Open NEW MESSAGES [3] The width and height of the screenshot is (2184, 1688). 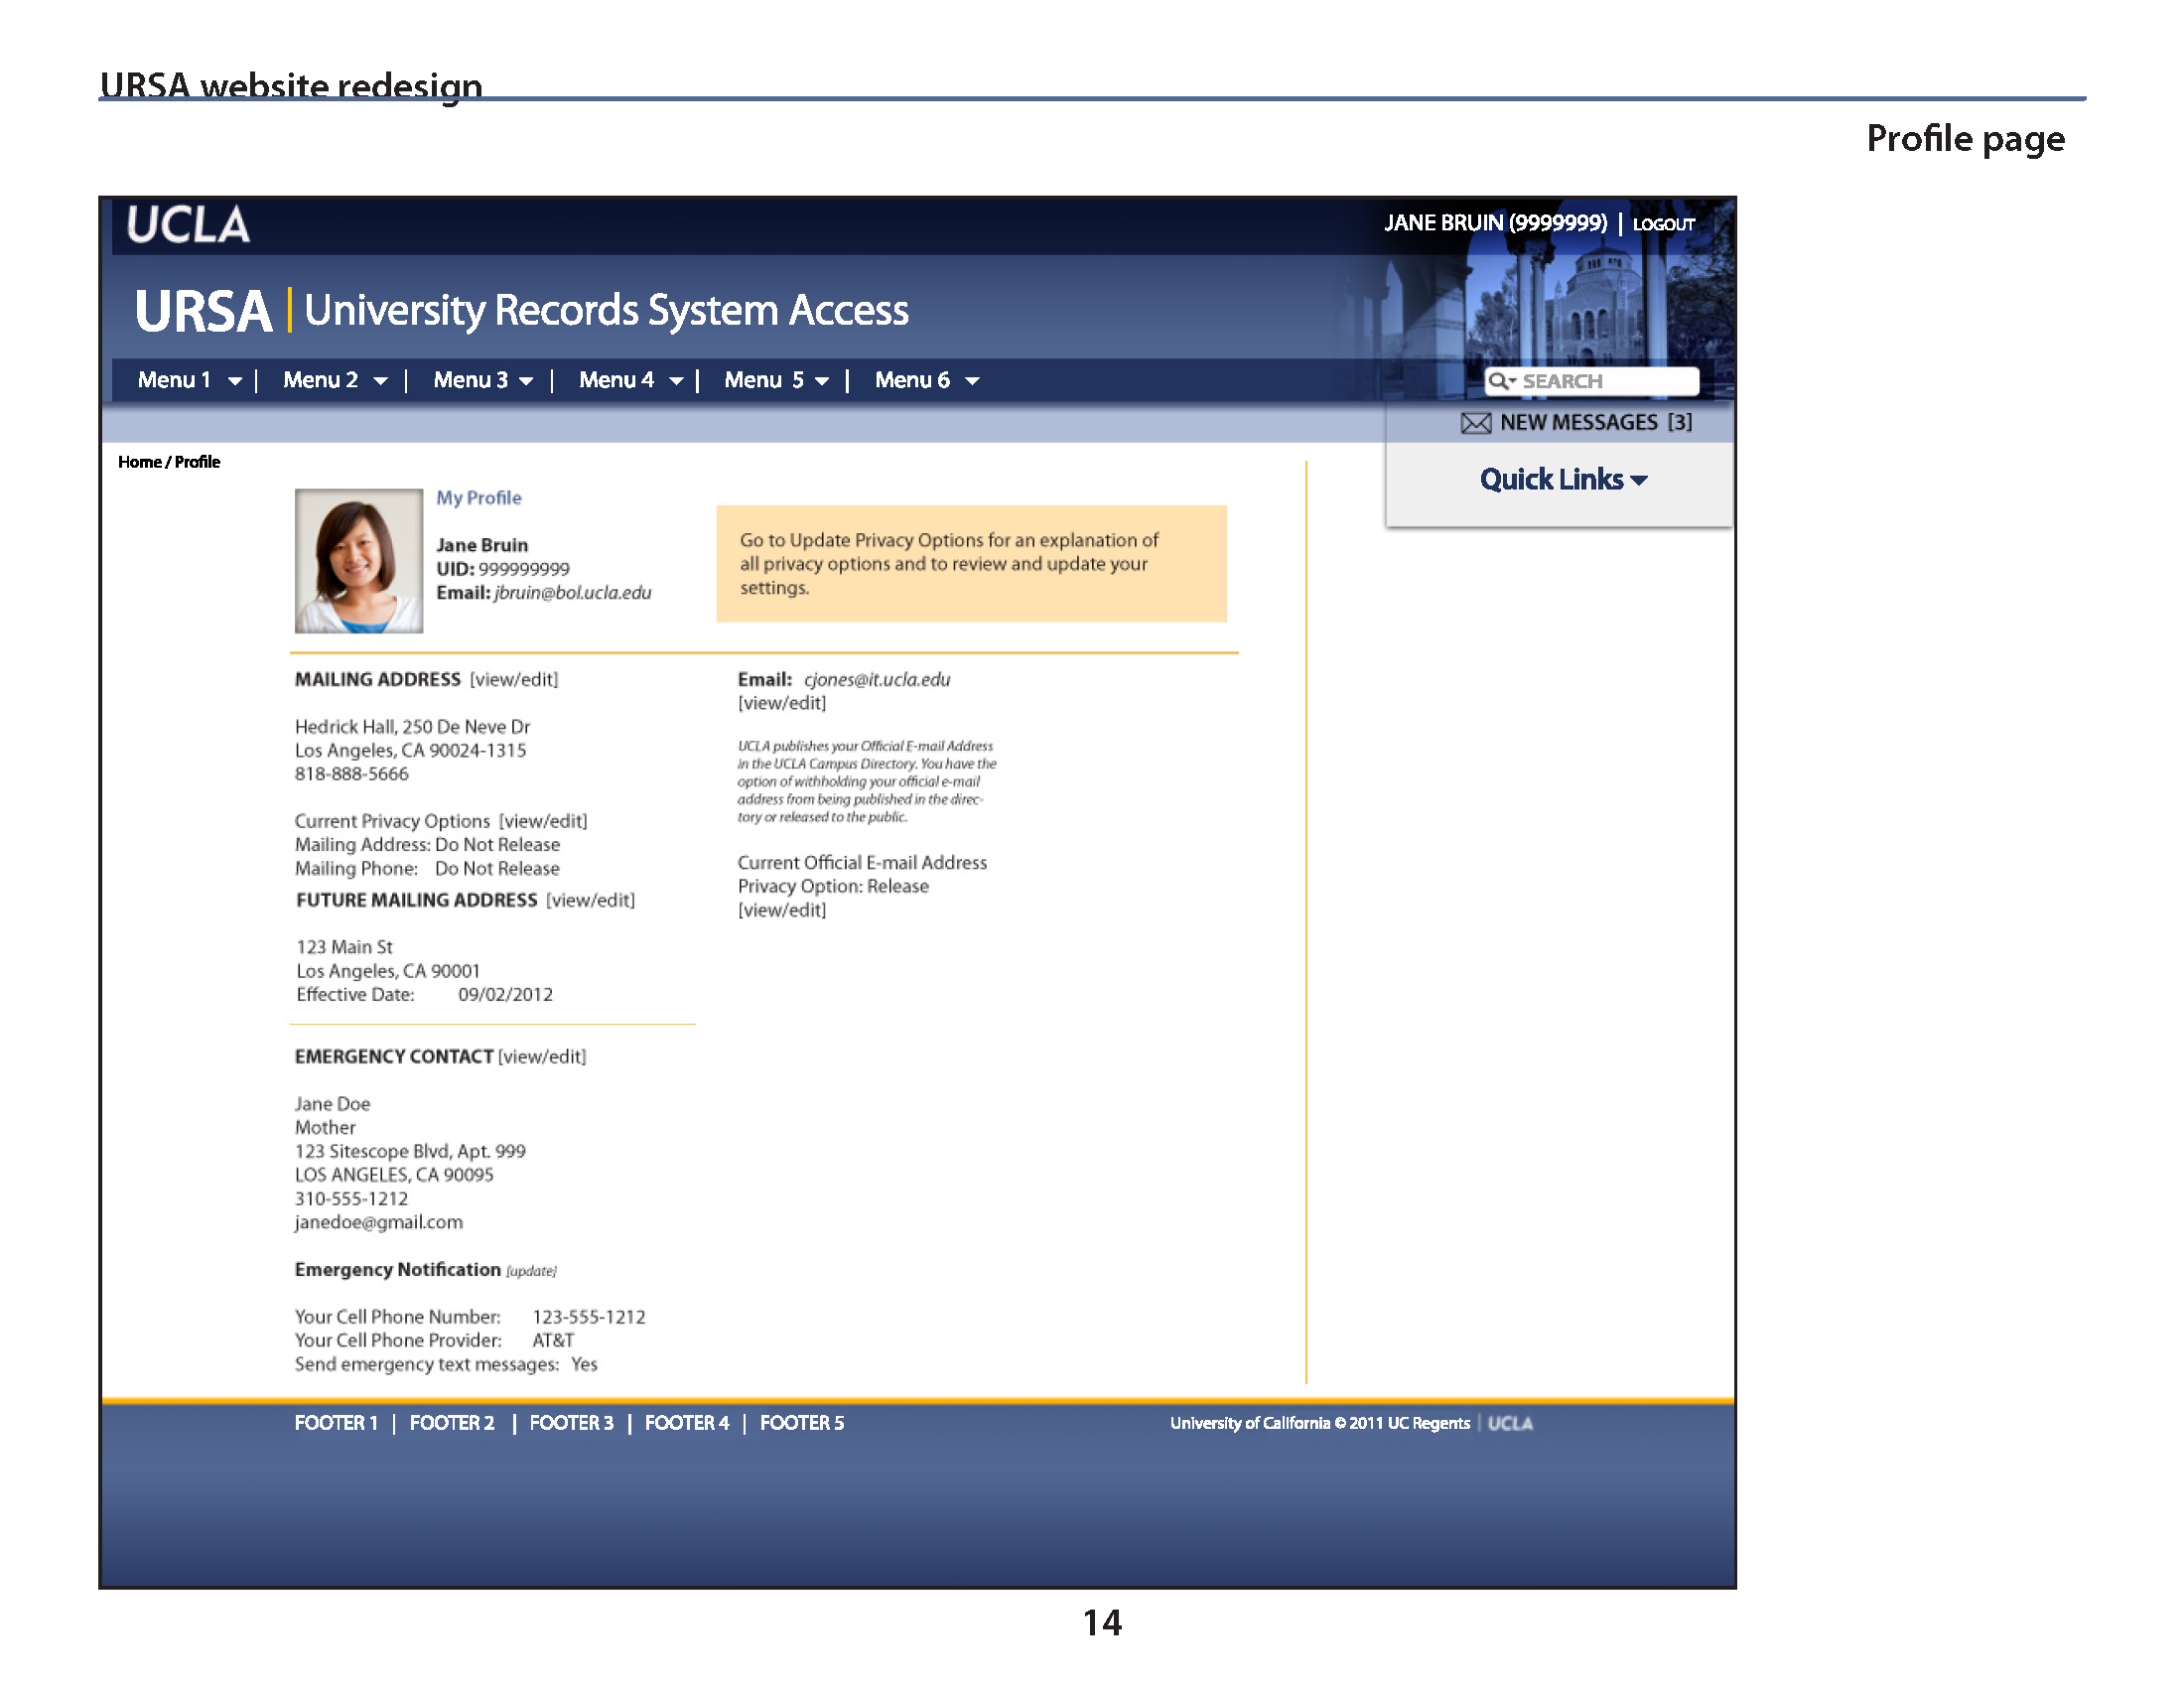click(1576, 423)
